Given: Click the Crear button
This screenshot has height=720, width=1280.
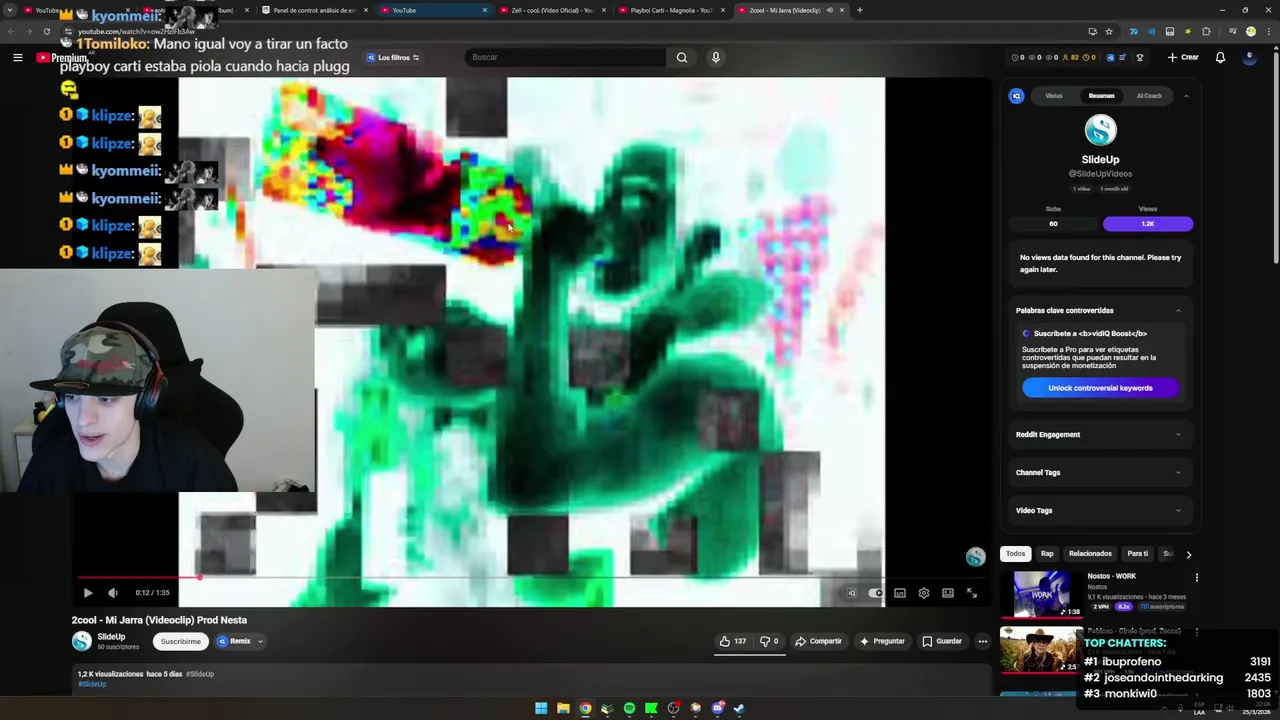Looking at the screenshot, I should pos(1183,57).
